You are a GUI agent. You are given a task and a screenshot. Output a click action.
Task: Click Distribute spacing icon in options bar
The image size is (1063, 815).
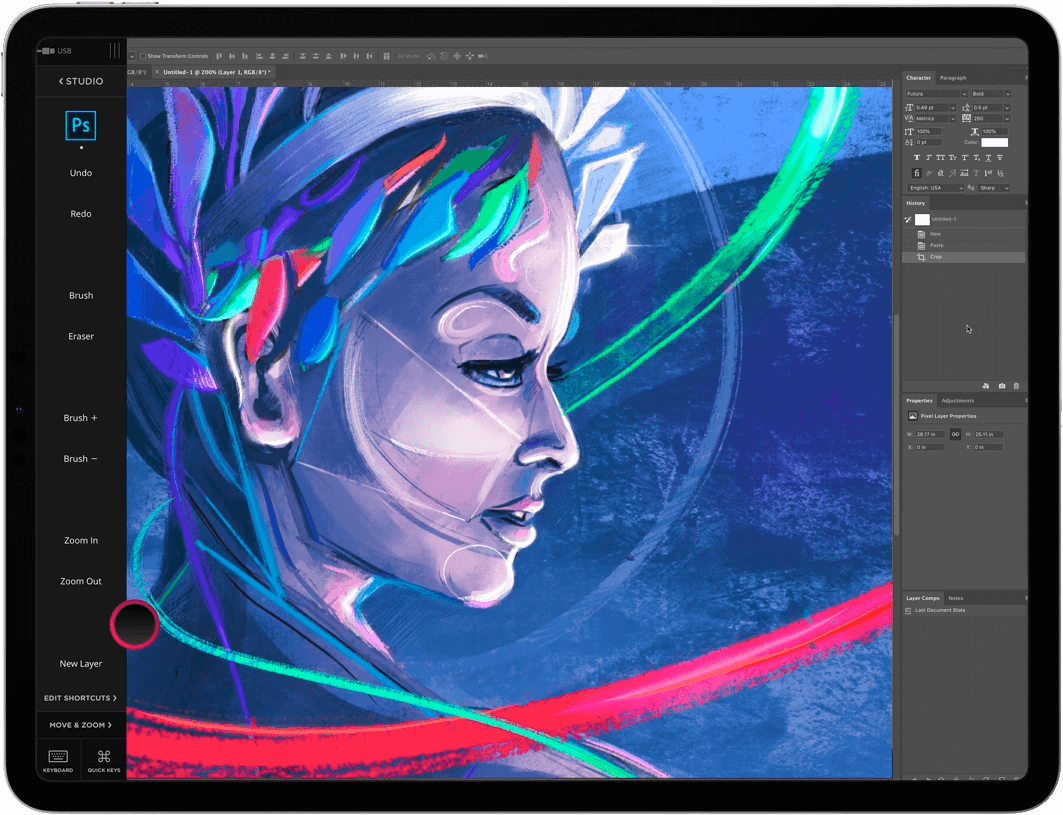[x=386, y=56]
